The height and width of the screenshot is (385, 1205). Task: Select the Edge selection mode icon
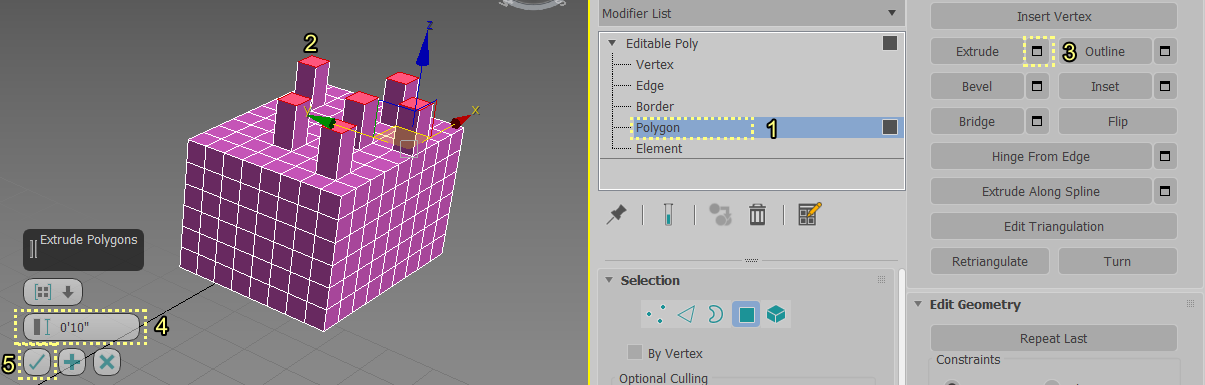coord(685,315)
